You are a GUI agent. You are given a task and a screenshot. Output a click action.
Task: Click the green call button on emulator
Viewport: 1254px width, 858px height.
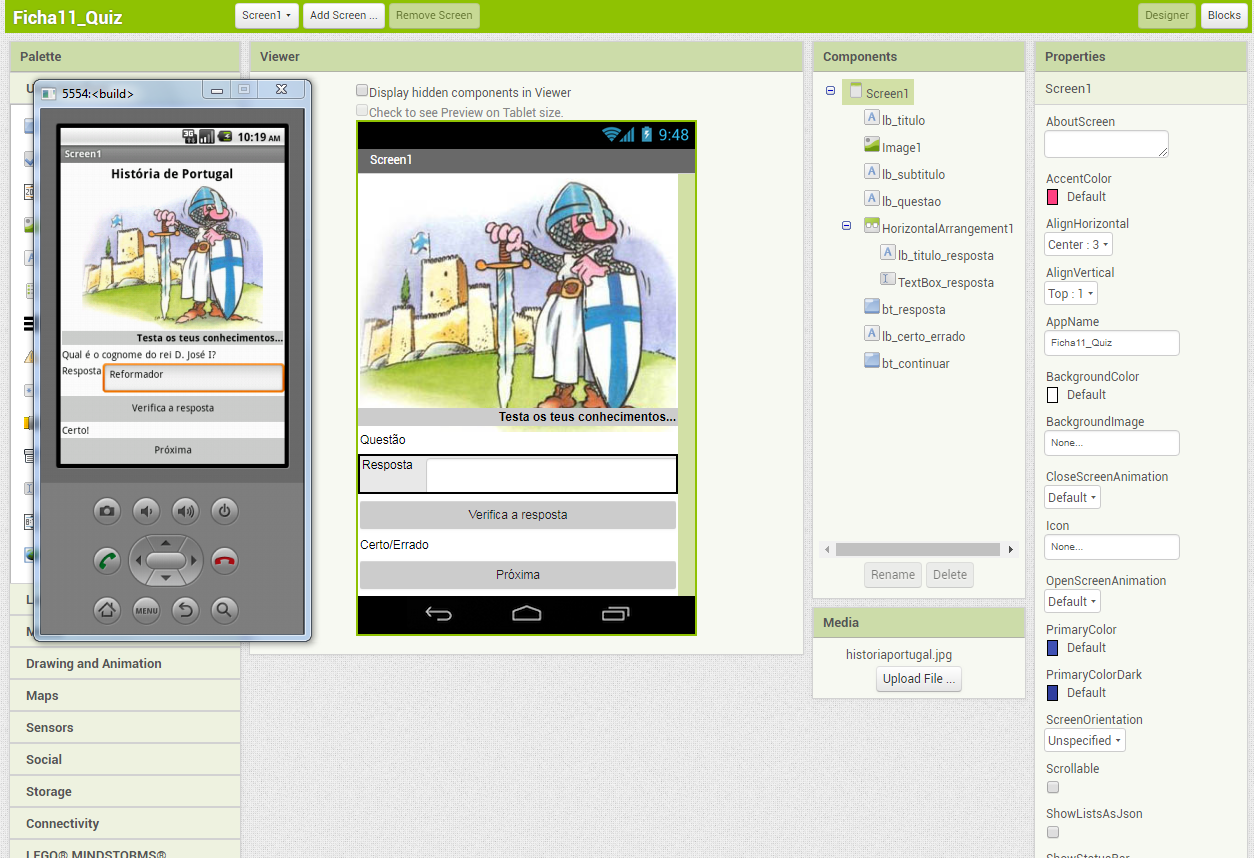108,560
